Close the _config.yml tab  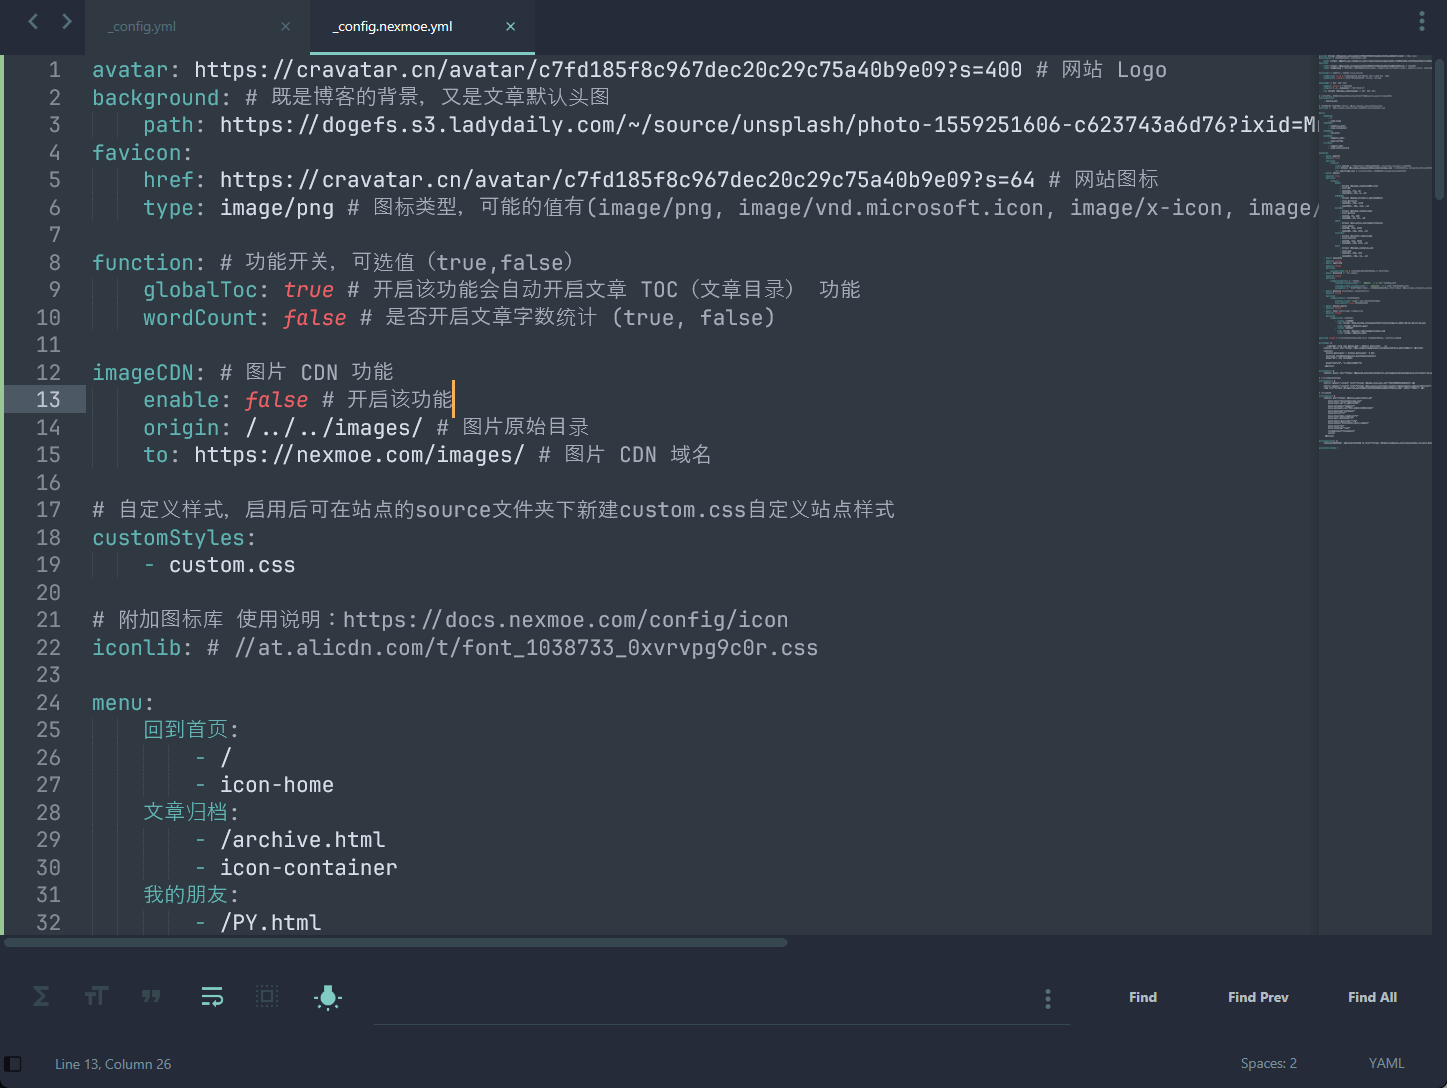286,27
